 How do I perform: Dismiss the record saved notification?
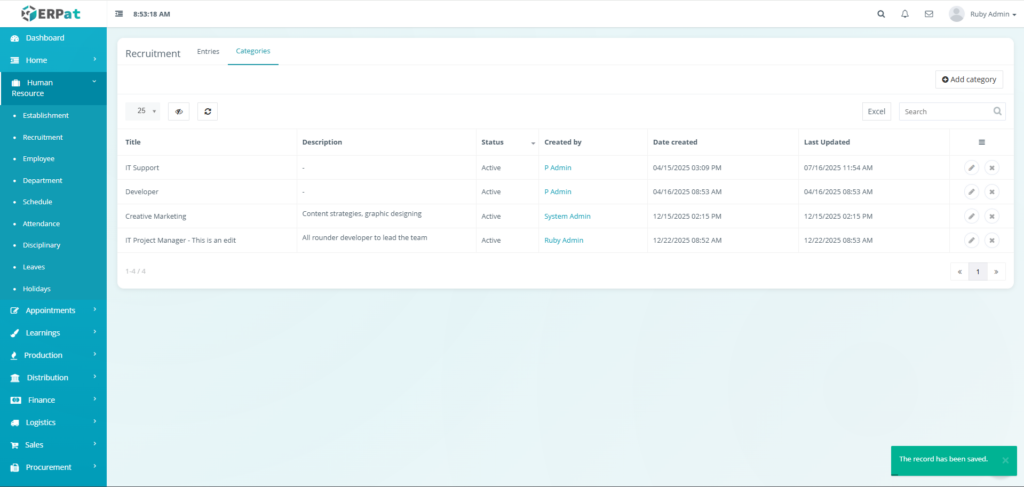click(x=1005, y=460)
